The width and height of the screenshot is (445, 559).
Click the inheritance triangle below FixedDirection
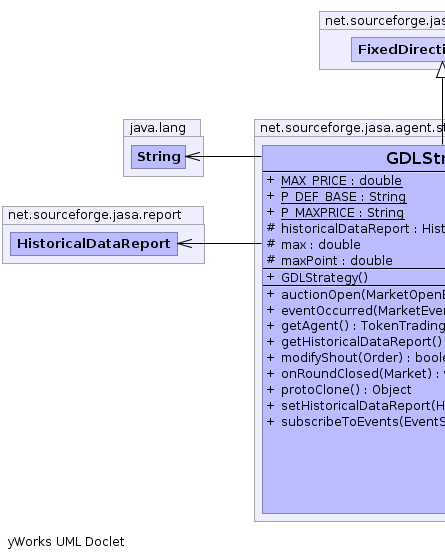point(441,70)
